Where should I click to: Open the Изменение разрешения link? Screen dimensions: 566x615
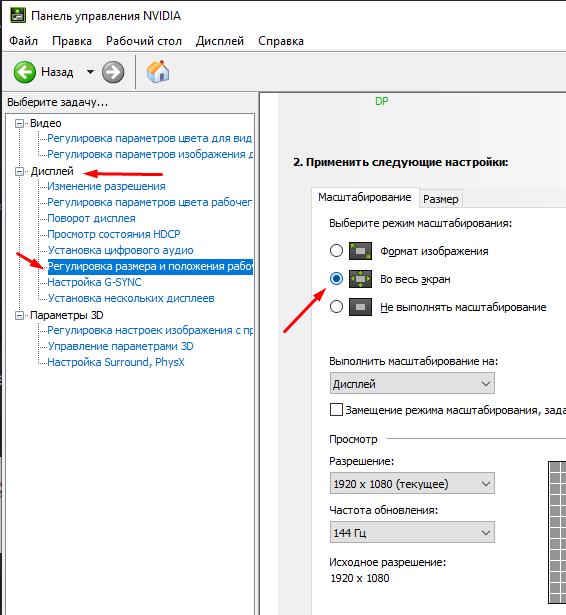tap(106, 186)
